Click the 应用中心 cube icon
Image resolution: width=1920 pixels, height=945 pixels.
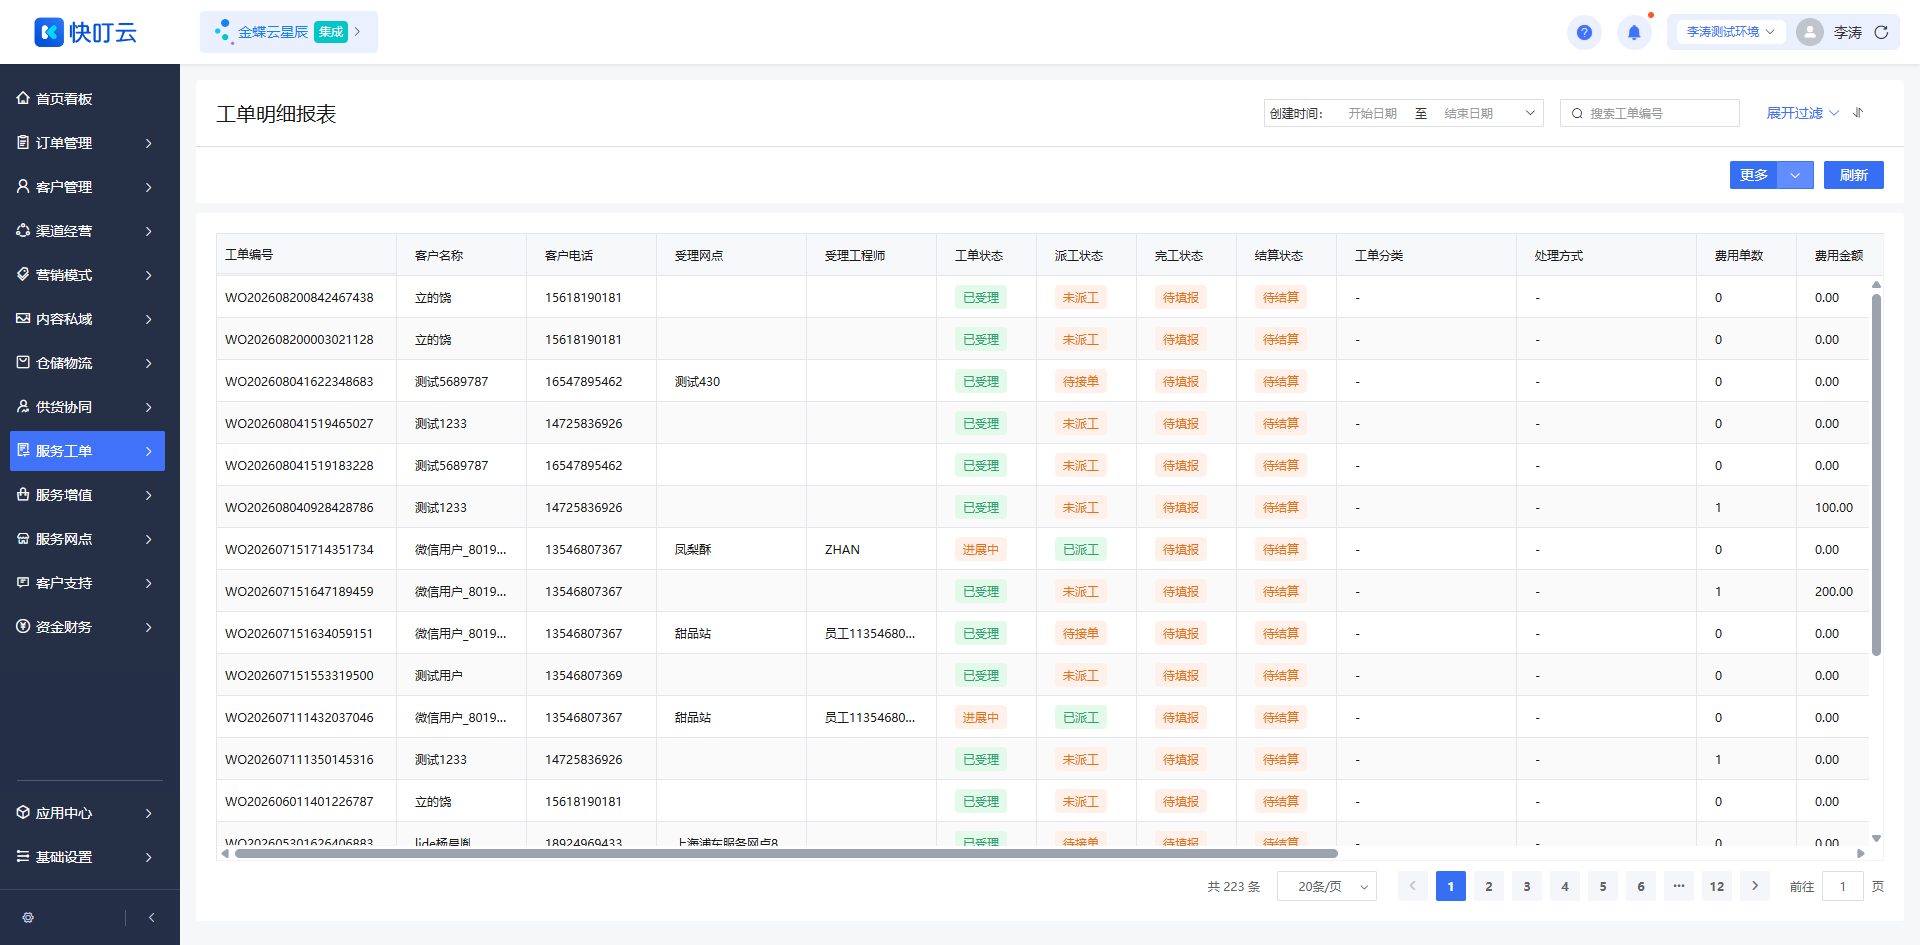[23, 812]
